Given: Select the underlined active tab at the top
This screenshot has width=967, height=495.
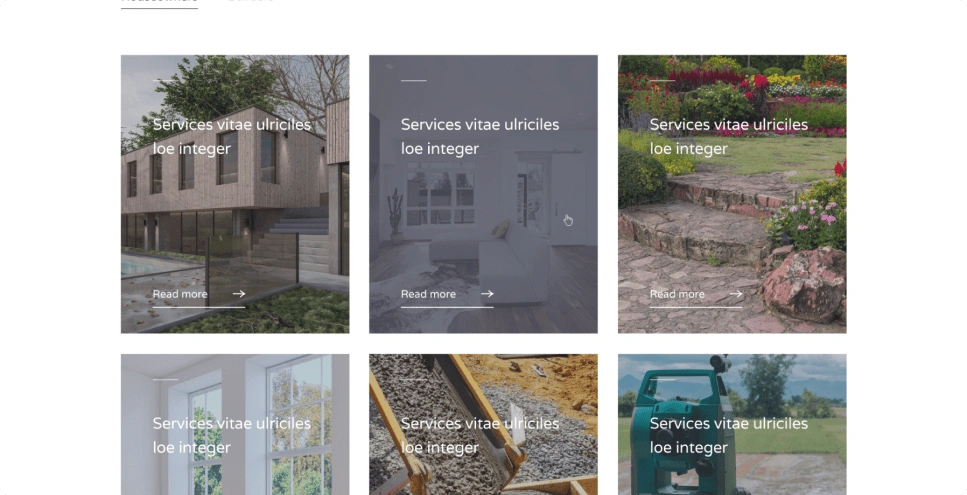Looking at the screenshot, I should [159, 2].
